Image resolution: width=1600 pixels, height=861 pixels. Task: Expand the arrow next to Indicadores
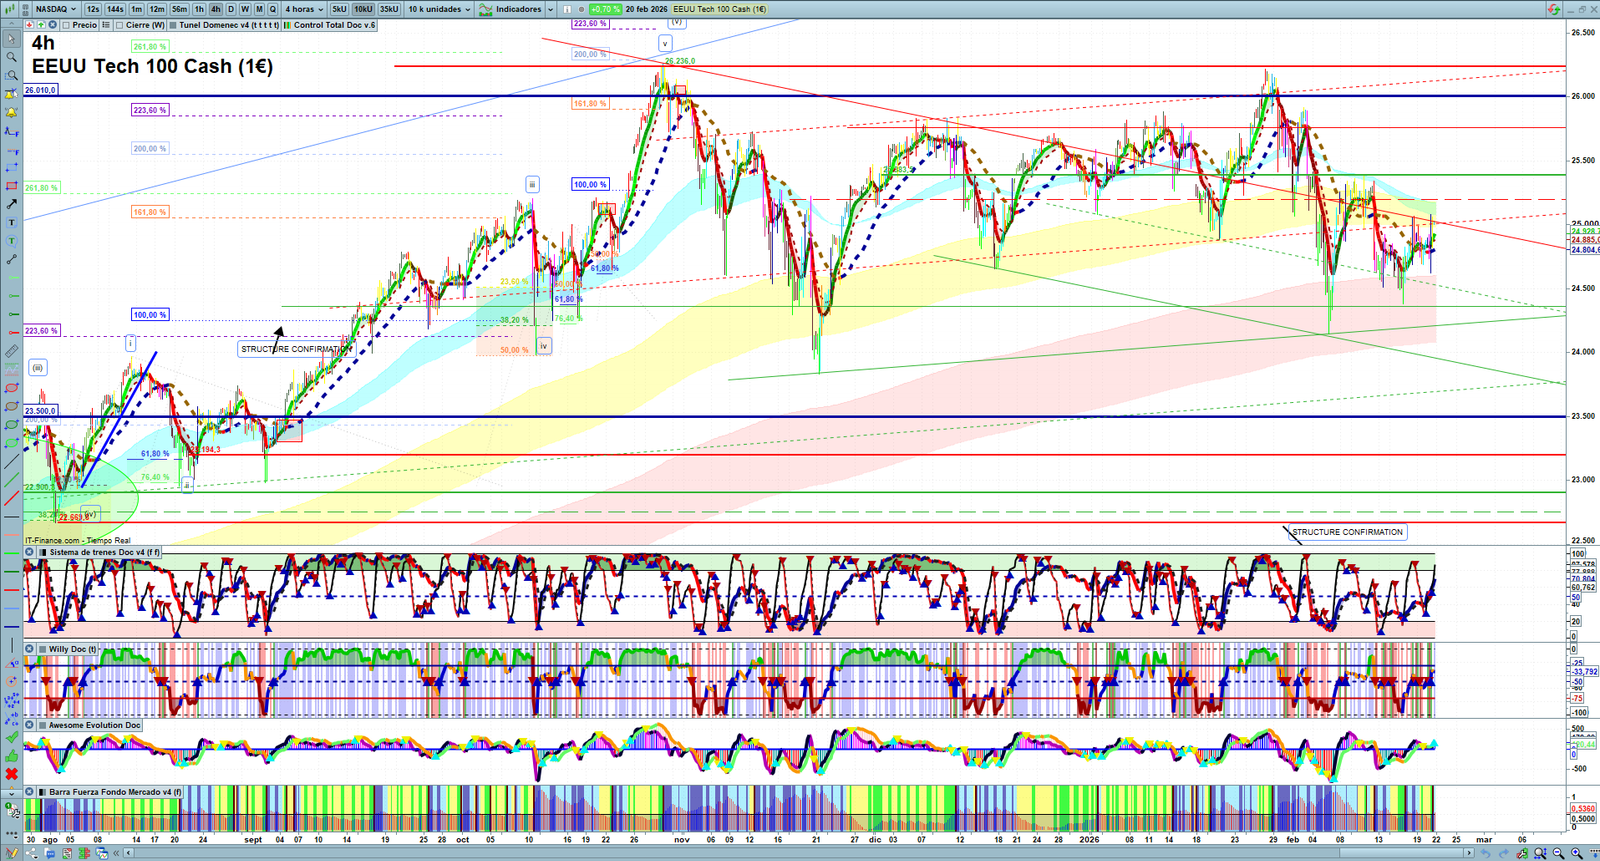550,9
